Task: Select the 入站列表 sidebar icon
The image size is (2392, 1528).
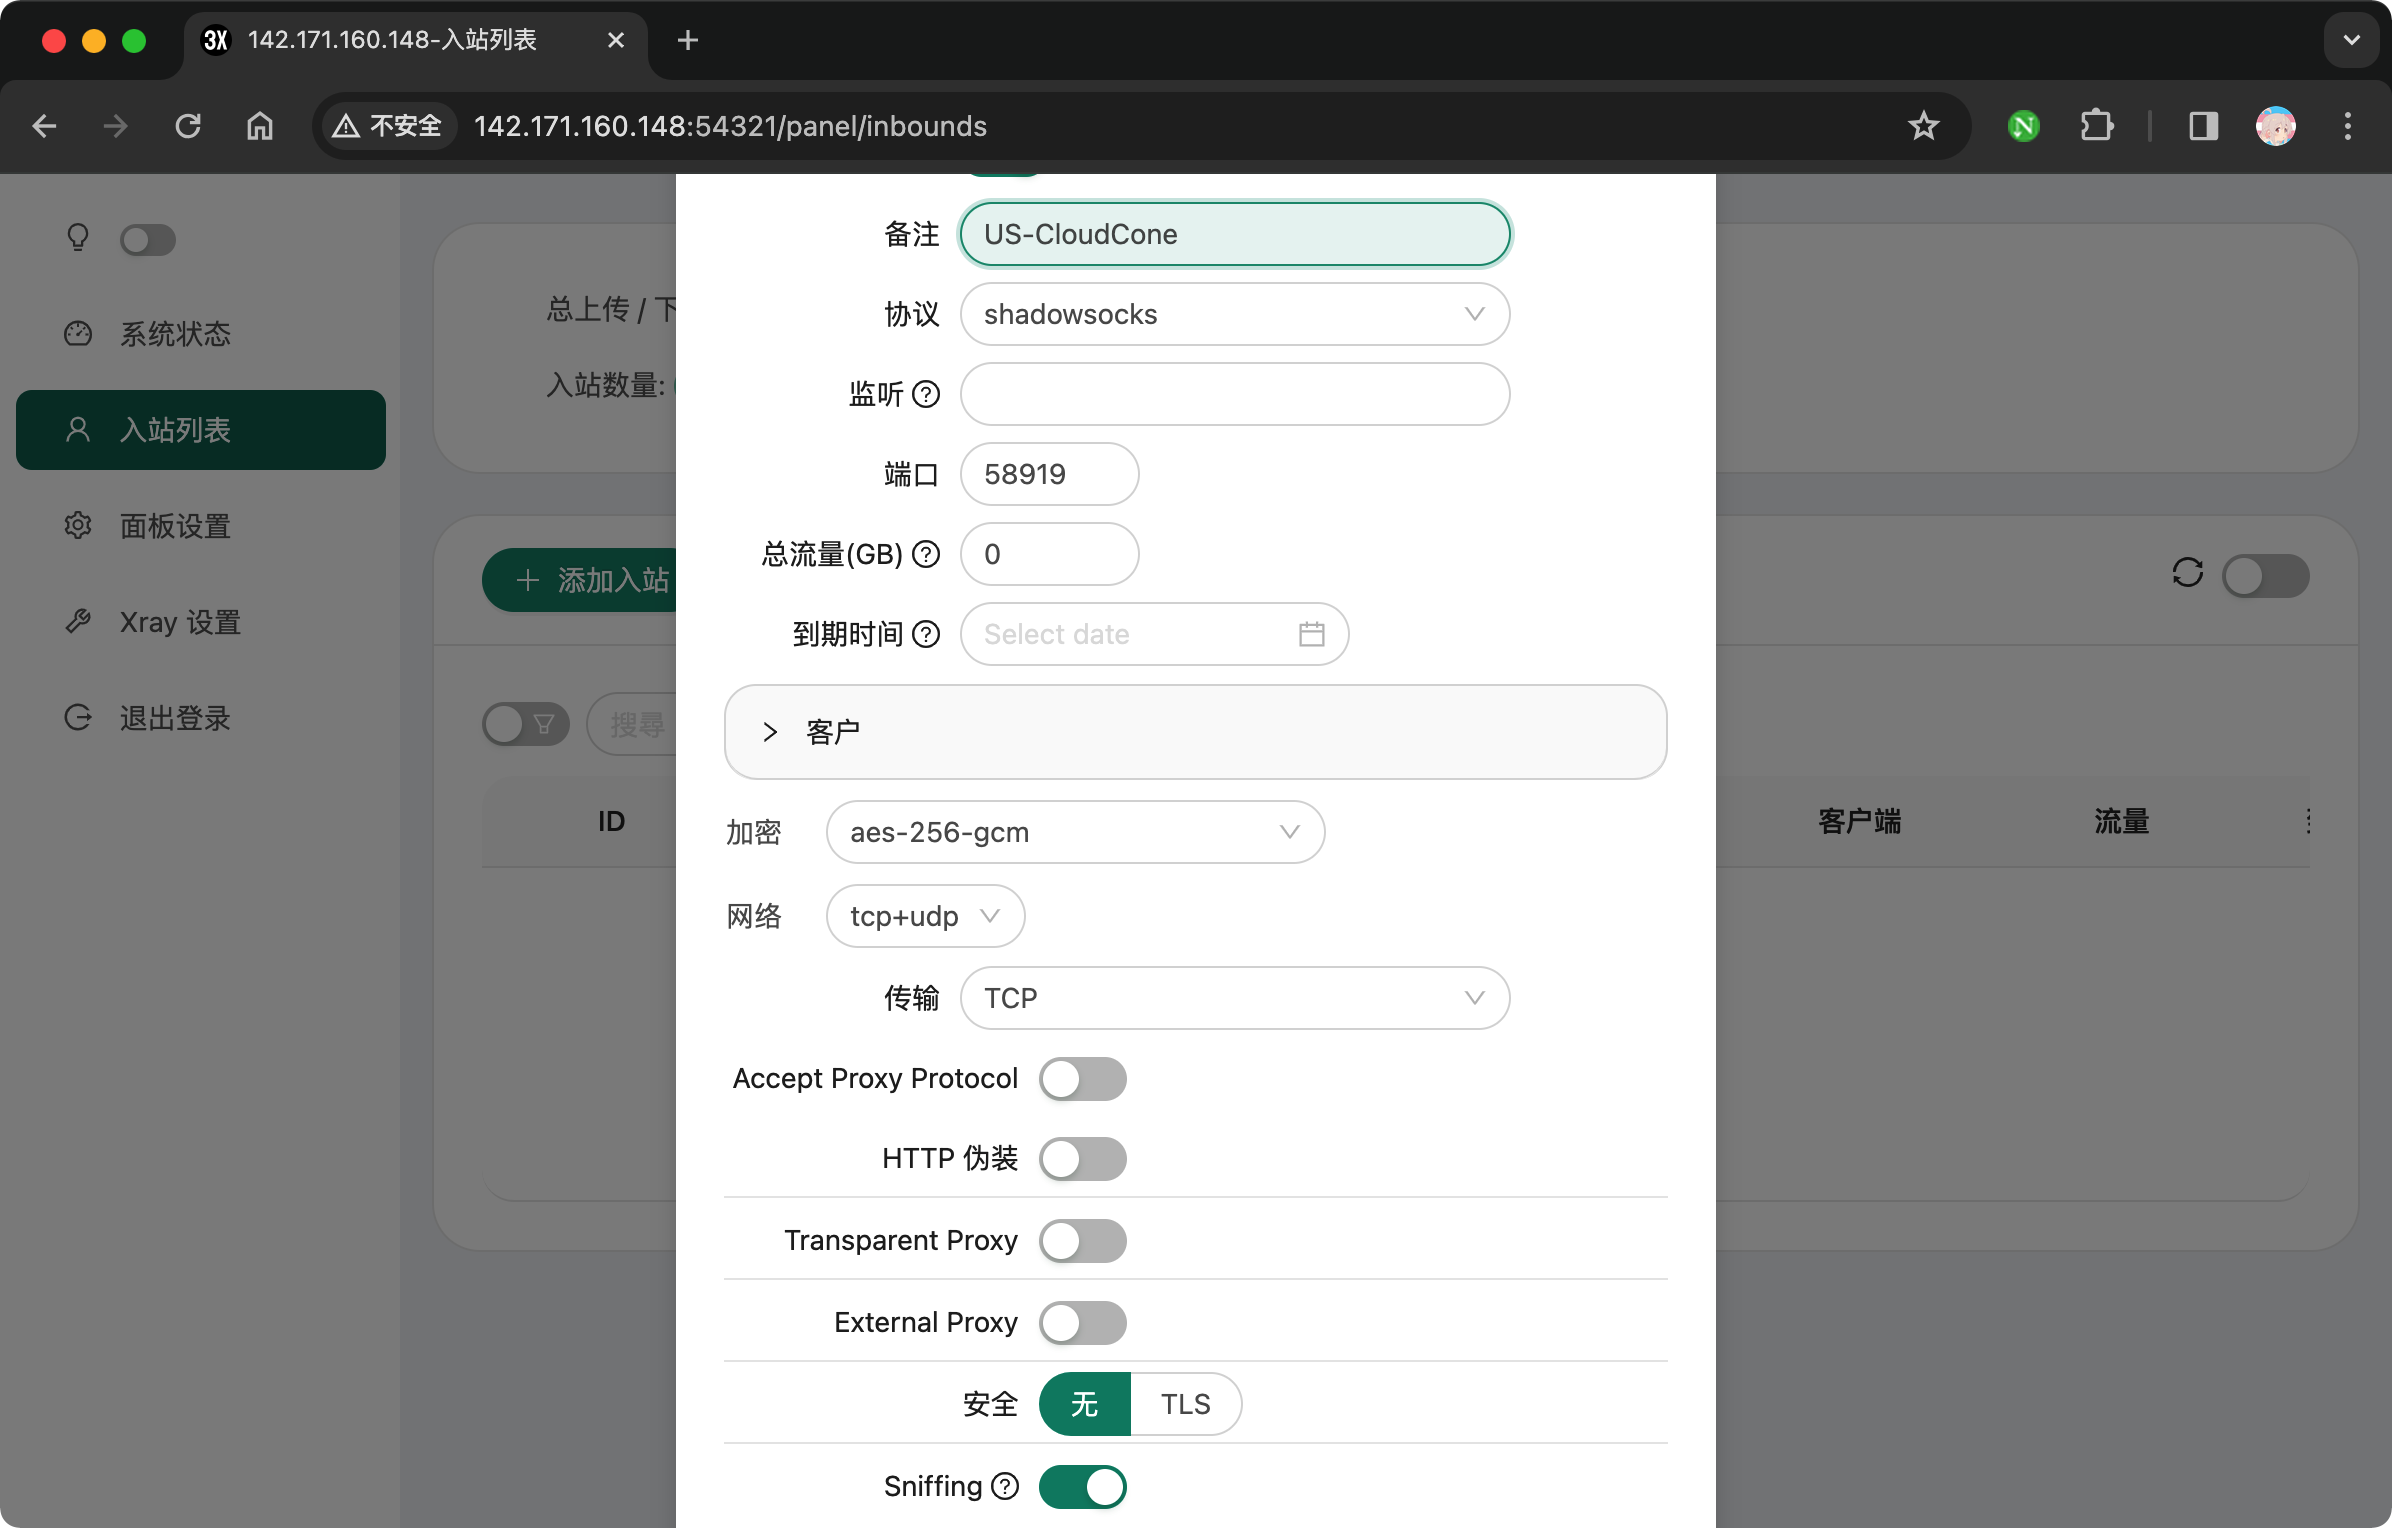Action: [x=78, y=429]
